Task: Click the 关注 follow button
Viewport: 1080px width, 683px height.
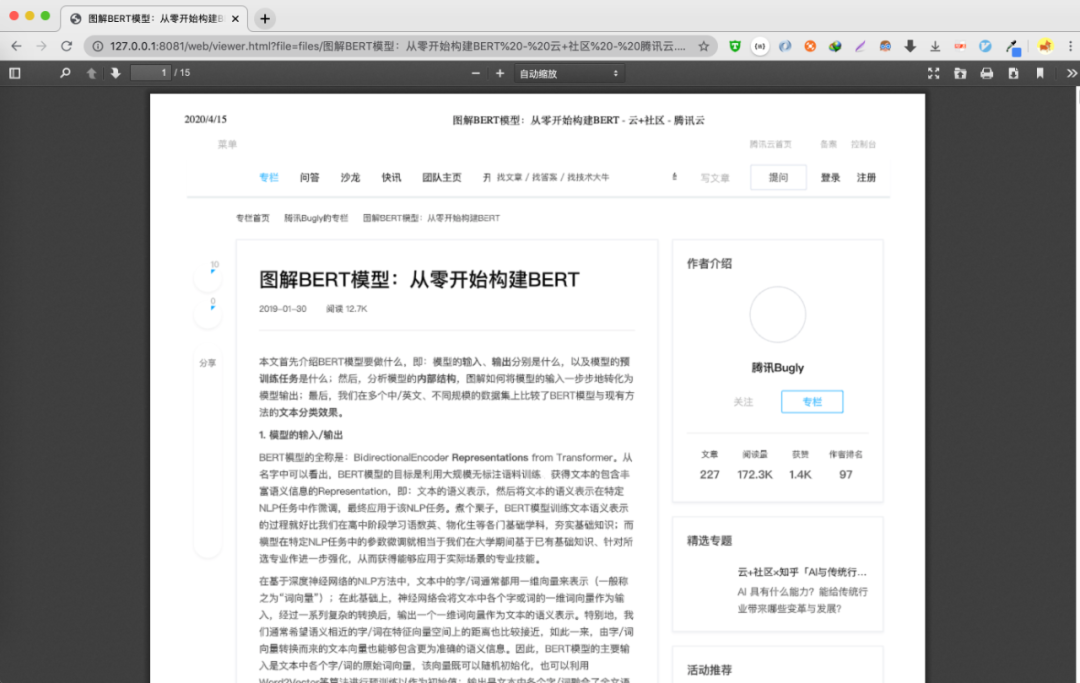Action: [743, 402]
